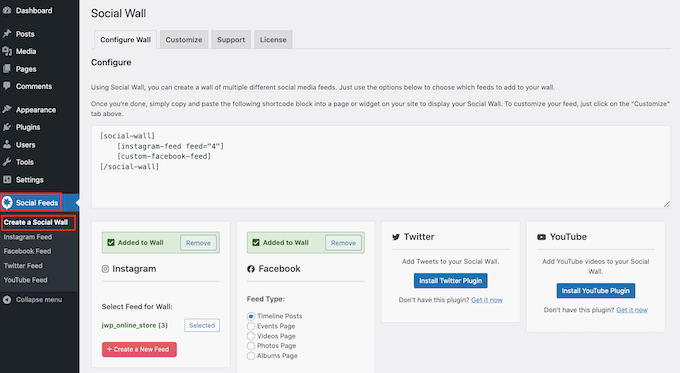680x373 pixels.
Task: Click the [instagram-feed feed="4"] shortcode line
Action: coord(170,146)
